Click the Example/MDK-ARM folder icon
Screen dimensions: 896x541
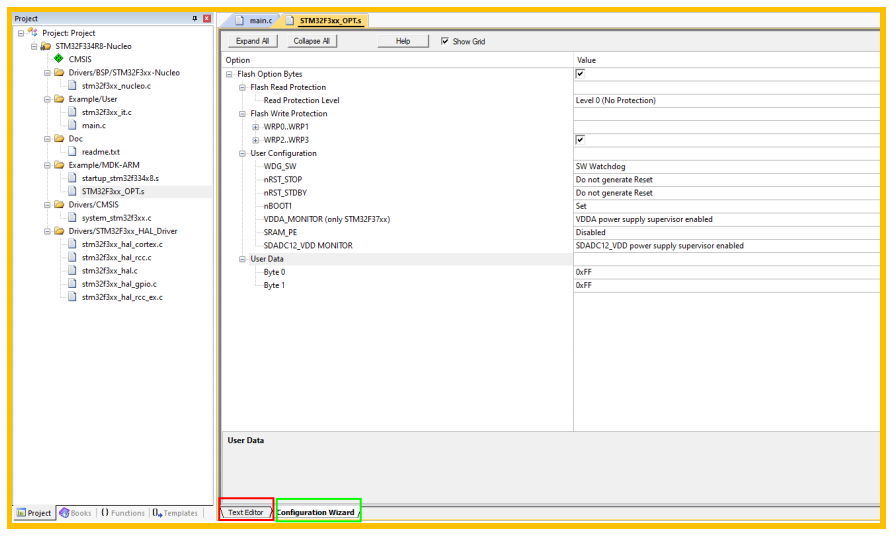[x=59, y=165]
